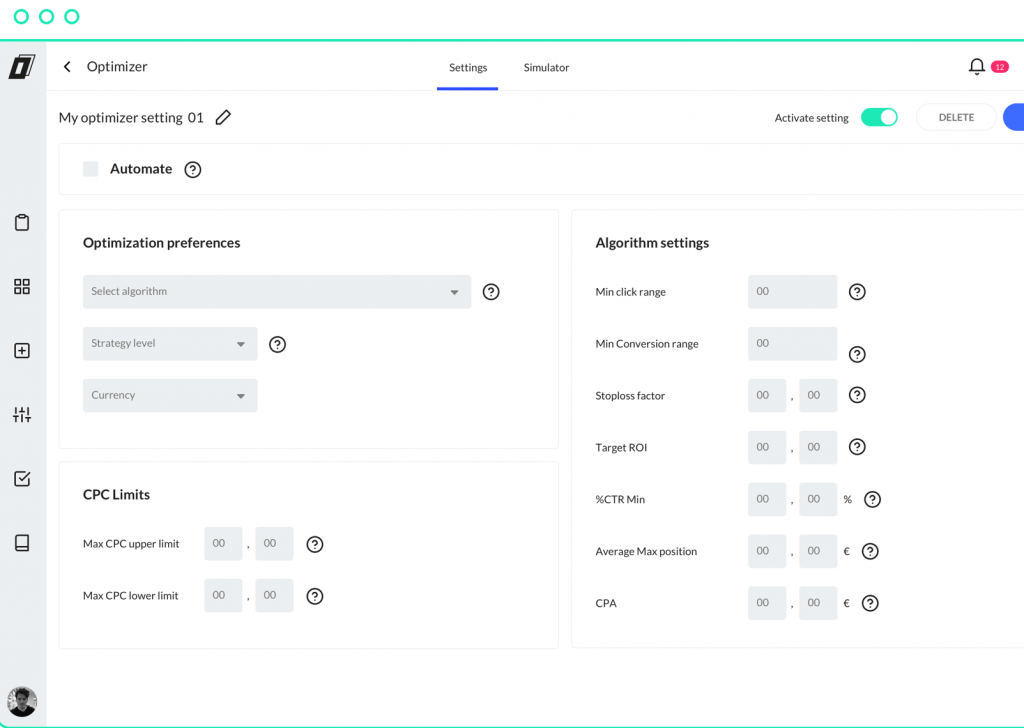Check the Automate checkbox
Image resolution: width=1024 pixels, height=728 pixels.
point(91,169)
